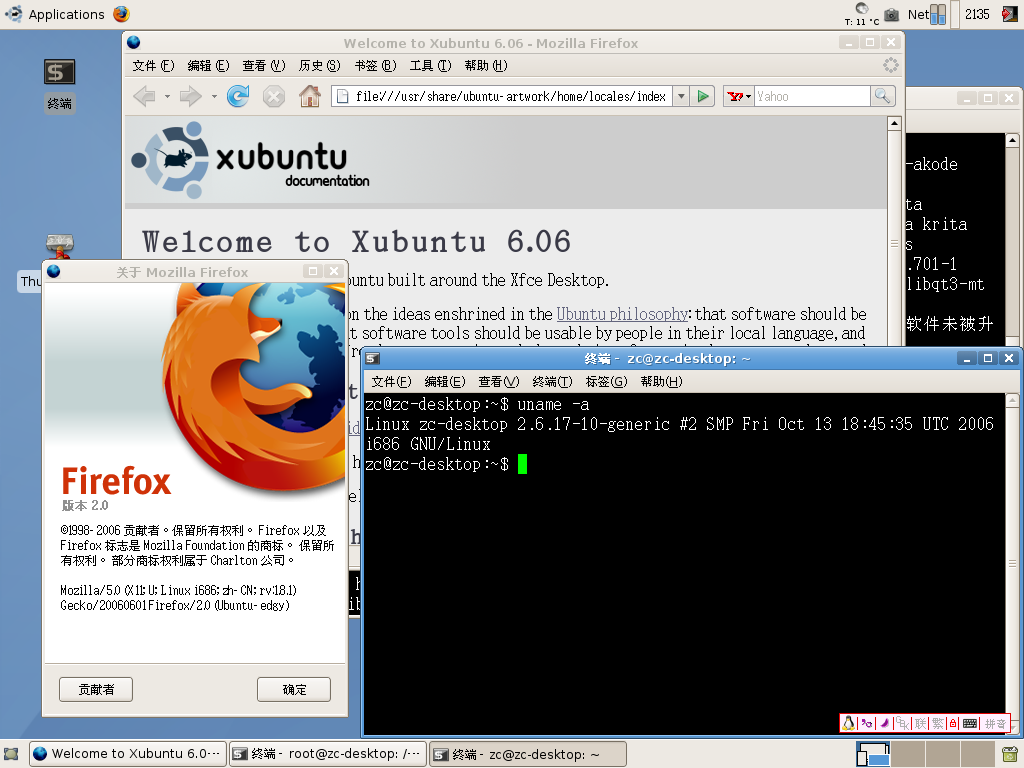
Task: Open Firefox 查看(V) menu
Action: point(263,65)
